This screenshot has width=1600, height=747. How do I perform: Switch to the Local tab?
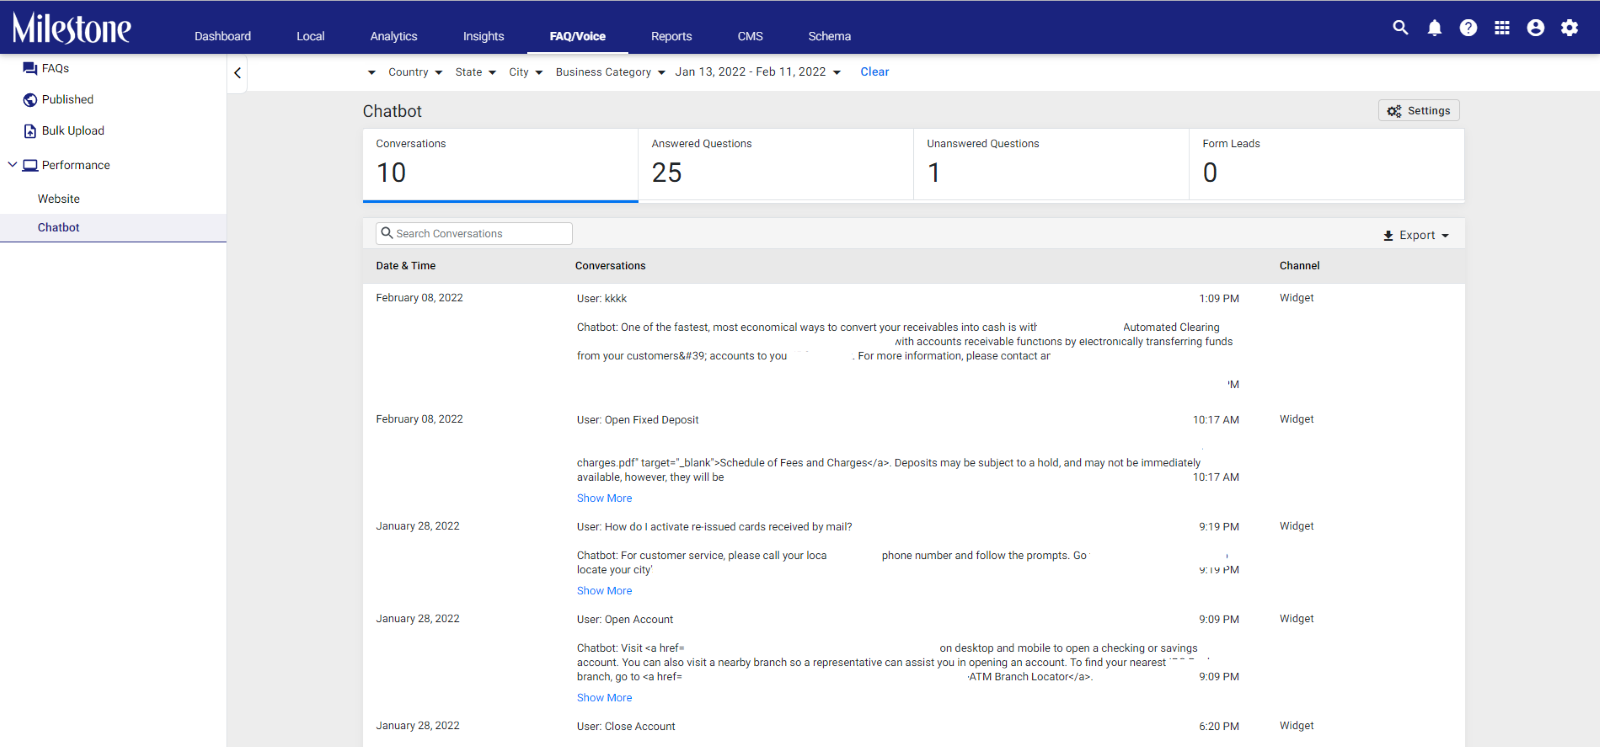pyautogui.click(x=310, y=36)
